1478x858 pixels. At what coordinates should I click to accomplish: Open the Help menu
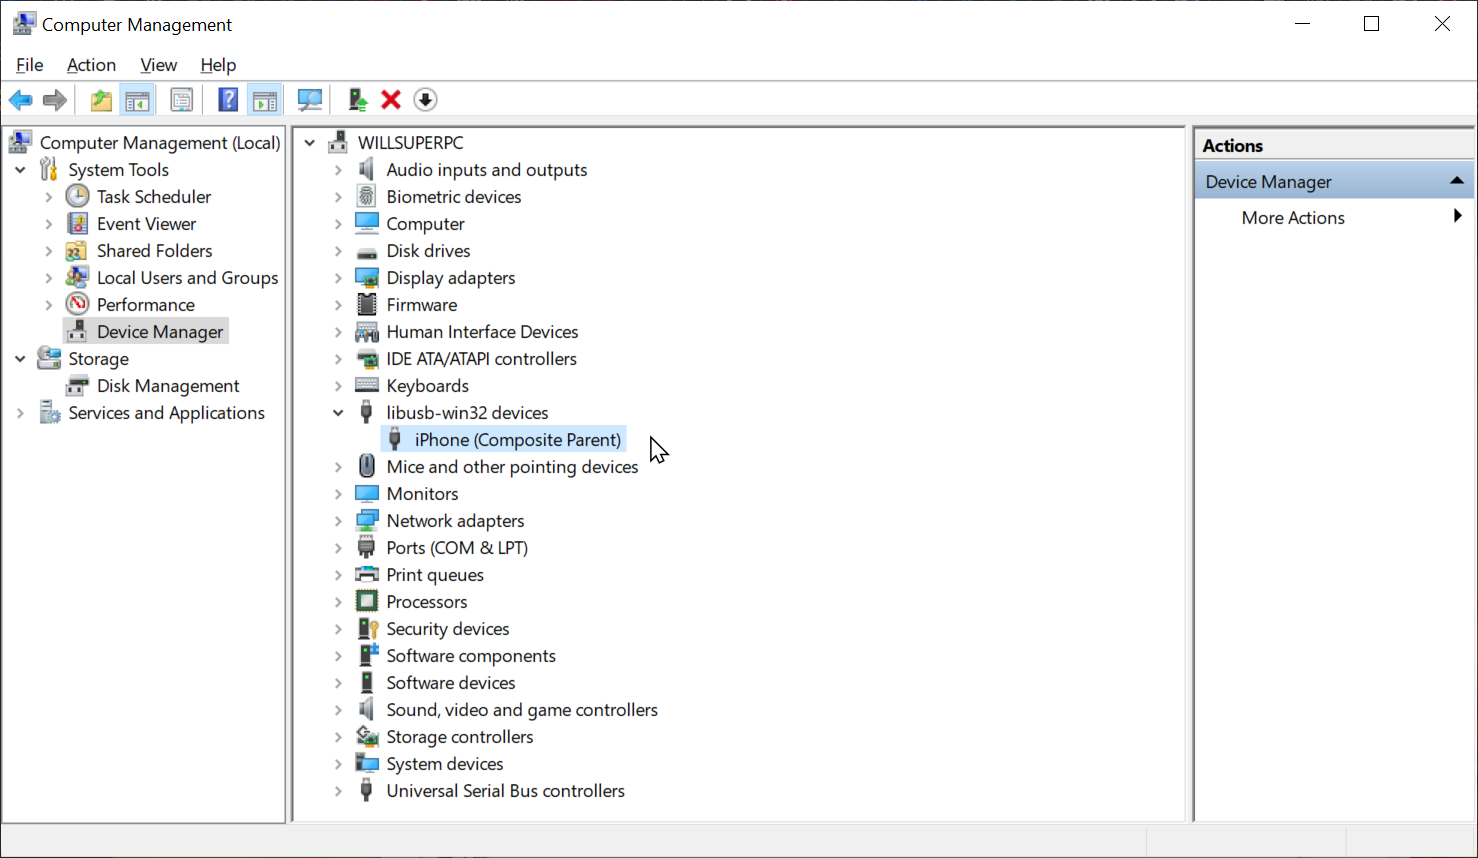218,65
